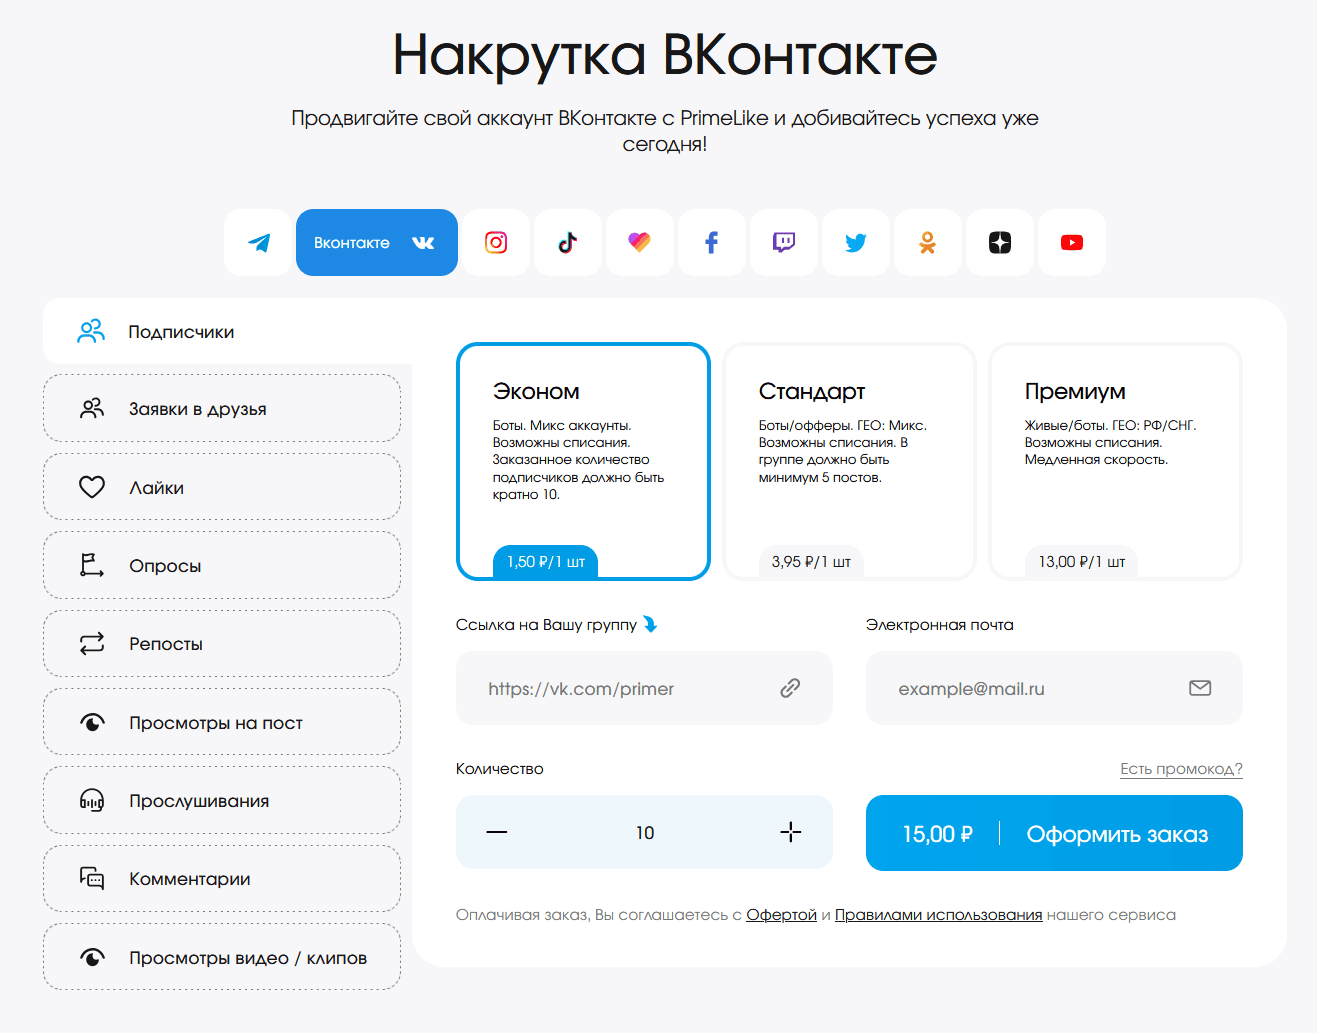
Task: Open the Instagram services tab
Action: pyautogui.click(x=496, y=242)
